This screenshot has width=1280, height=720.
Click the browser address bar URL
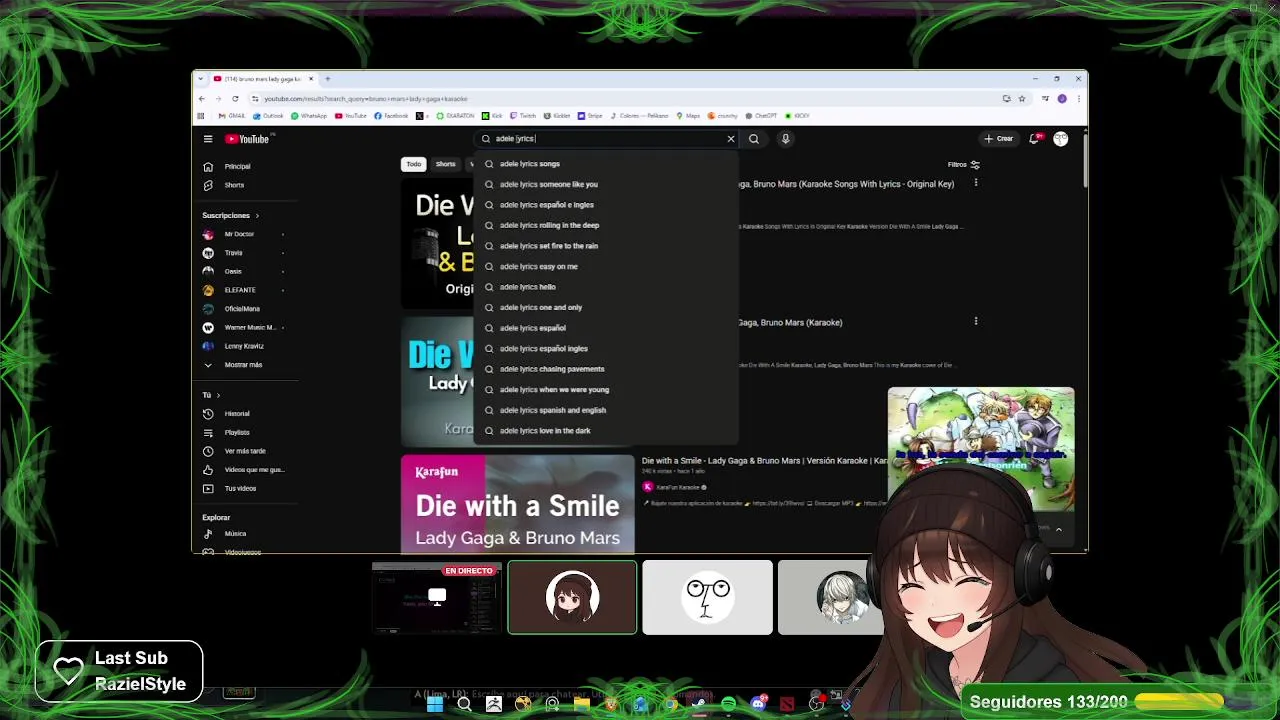tap(366, 99)
